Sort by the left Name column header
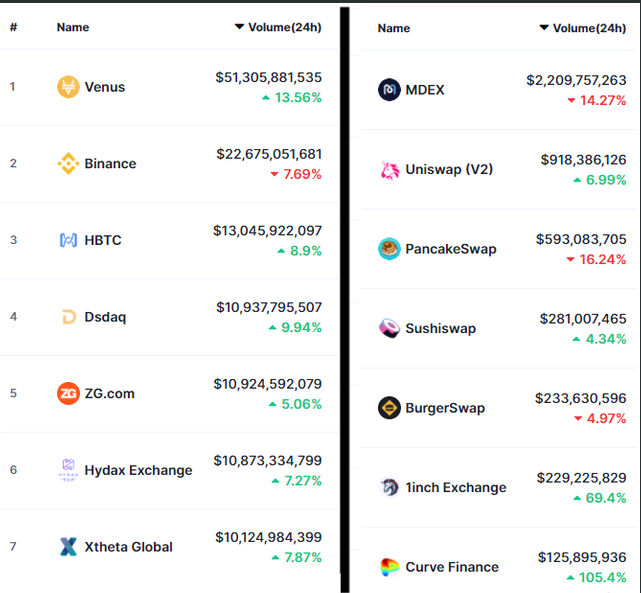 click(x=73, y=27)
